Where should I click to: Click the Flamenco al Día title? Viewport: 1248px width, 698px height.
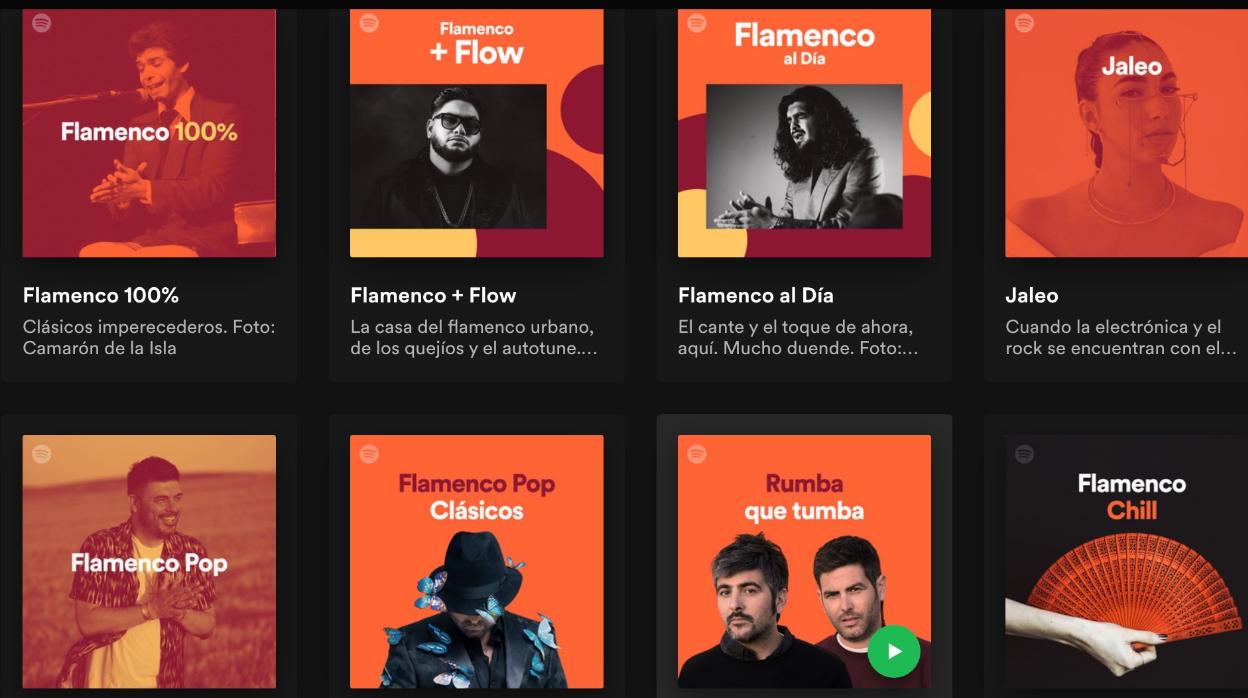pos(755,295)
